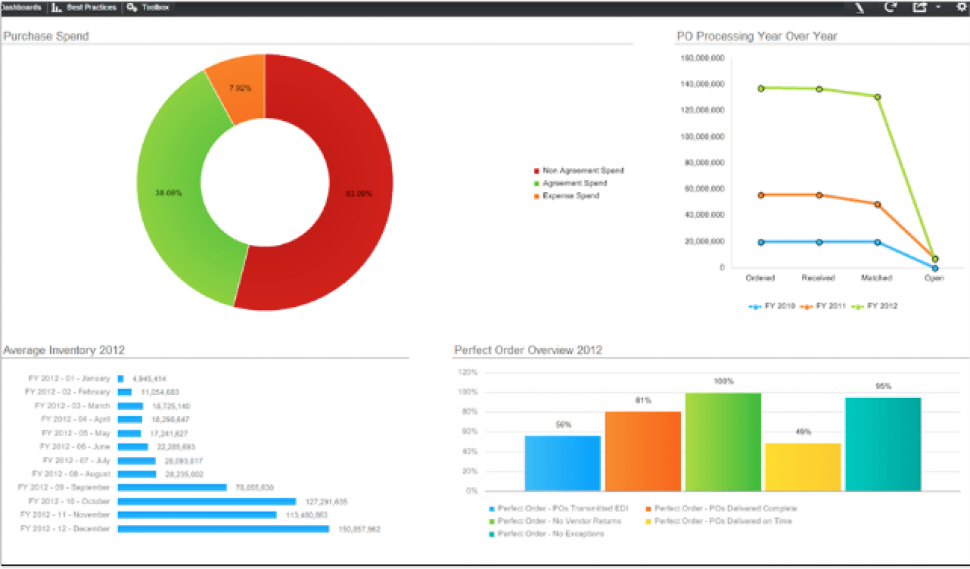The width and height of the screenshot is (970, 569).
Task: Click the Purchase Spend panel title
Action: pos(46,36)
